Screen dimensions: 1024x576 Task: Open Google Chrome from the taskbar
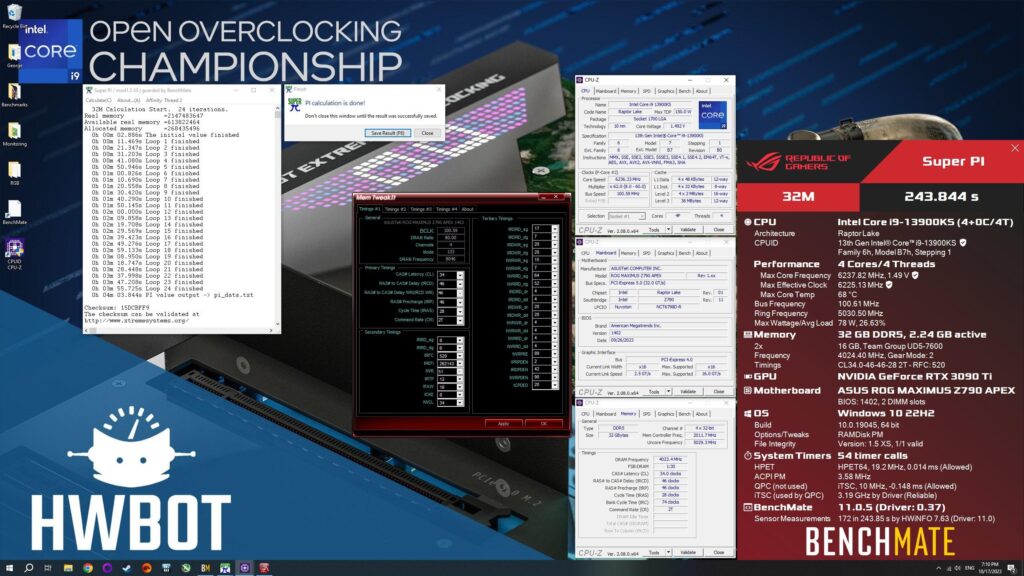88,568
